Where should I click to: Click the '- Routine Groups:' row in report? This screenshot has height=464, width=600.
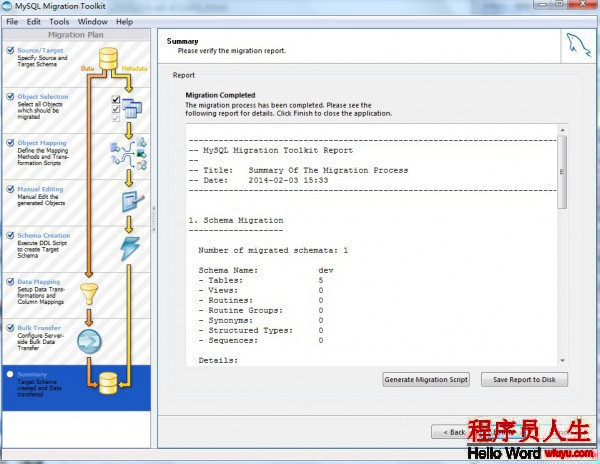(x=261, y=310)
